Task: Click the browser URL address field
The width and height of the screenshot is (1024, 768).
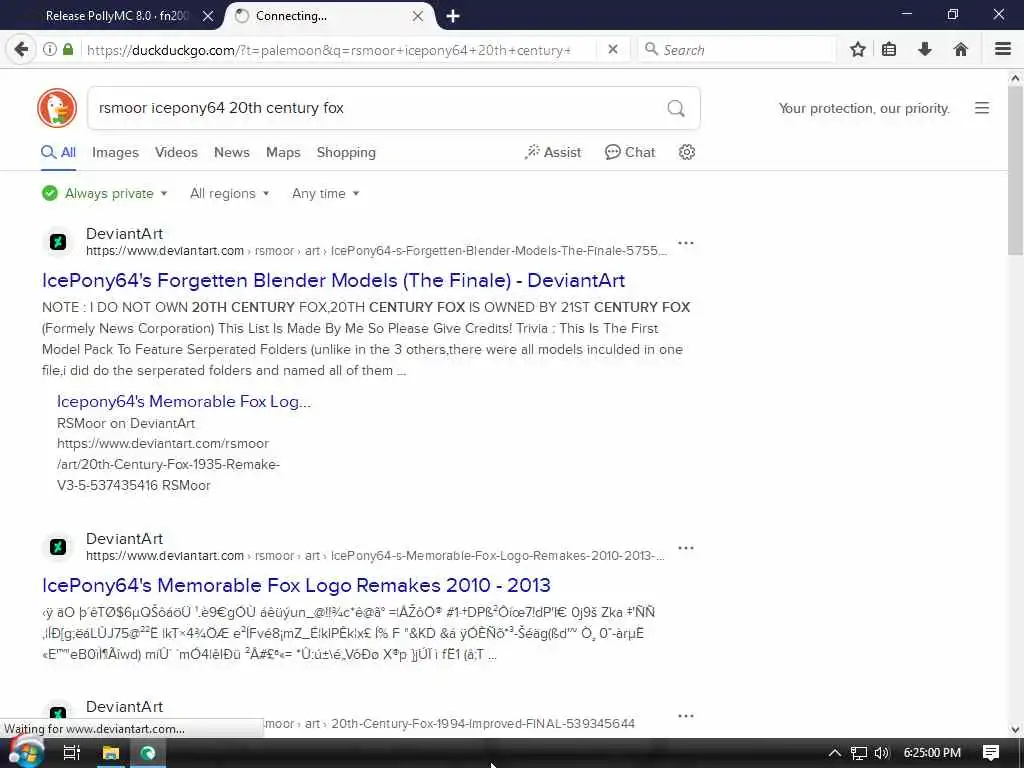Action: [x=338, y=50]
